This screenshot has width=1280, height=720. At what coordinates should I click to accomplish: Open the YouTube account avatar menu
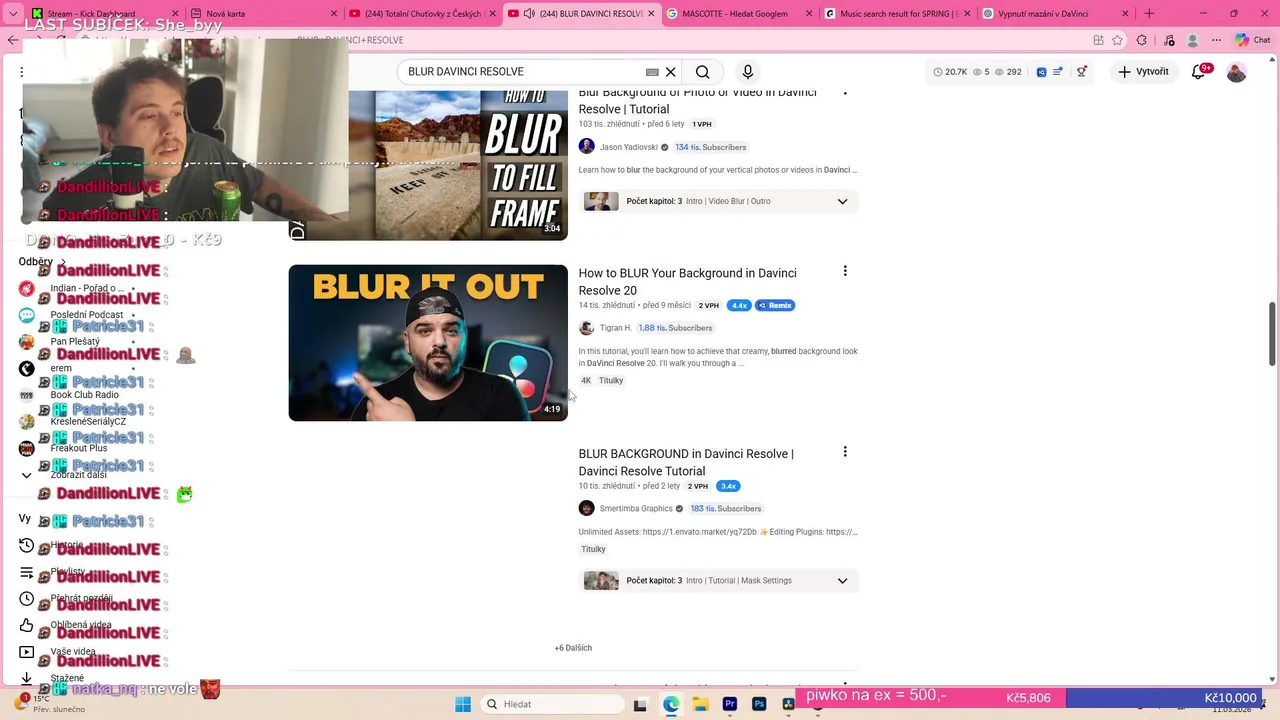(x=1237, y=72)
